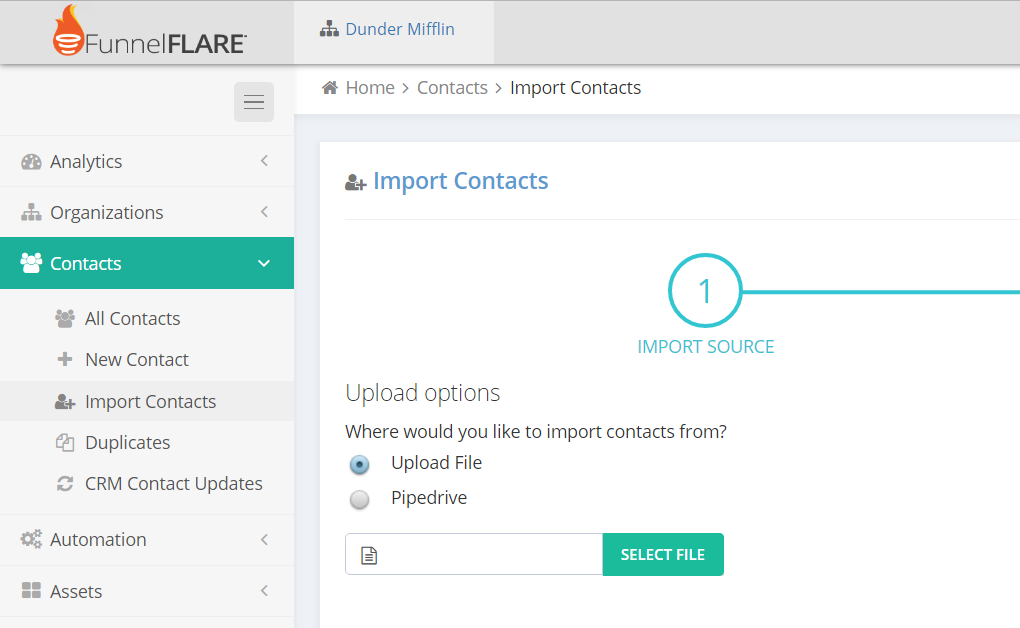The width and height of the screenshot is (1020, 628).
Task: Click the file name input field
Action: 474,554
